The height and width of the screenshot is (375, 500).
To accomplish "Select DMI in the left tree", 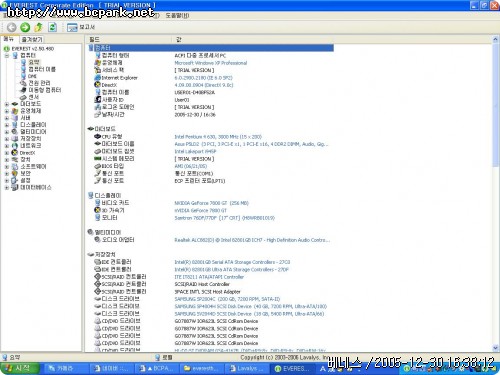I will pyautogui.click(x=32, y=76).
